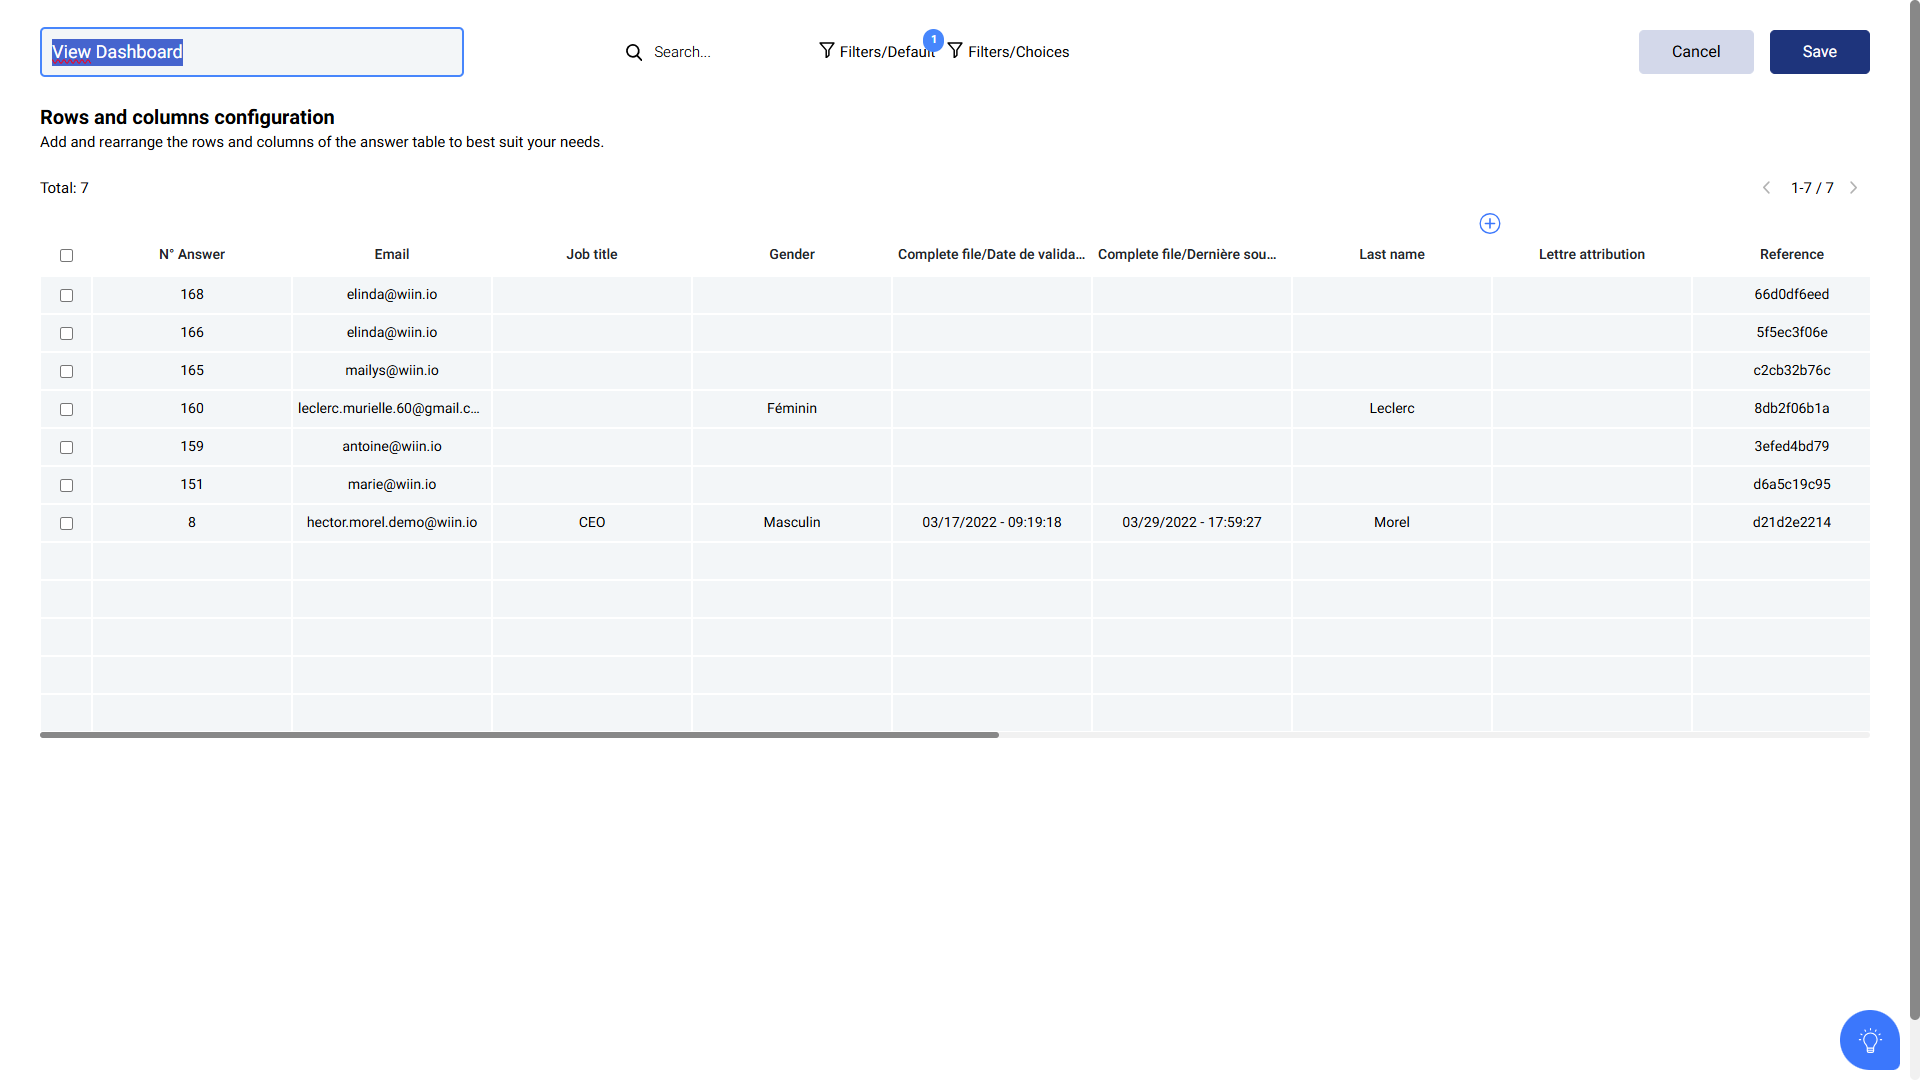The image size is (1920, 1080).
Task: Go to previous page with left chevron
Action: point(1767,188)
